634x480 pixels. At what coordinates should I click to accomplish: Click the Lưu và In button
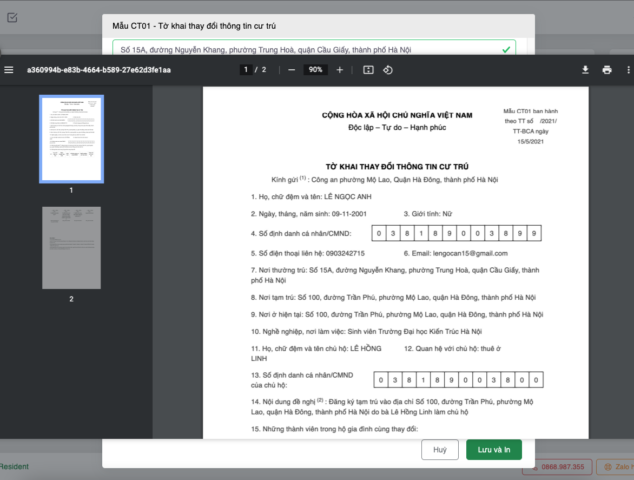(x=493, y=450)
